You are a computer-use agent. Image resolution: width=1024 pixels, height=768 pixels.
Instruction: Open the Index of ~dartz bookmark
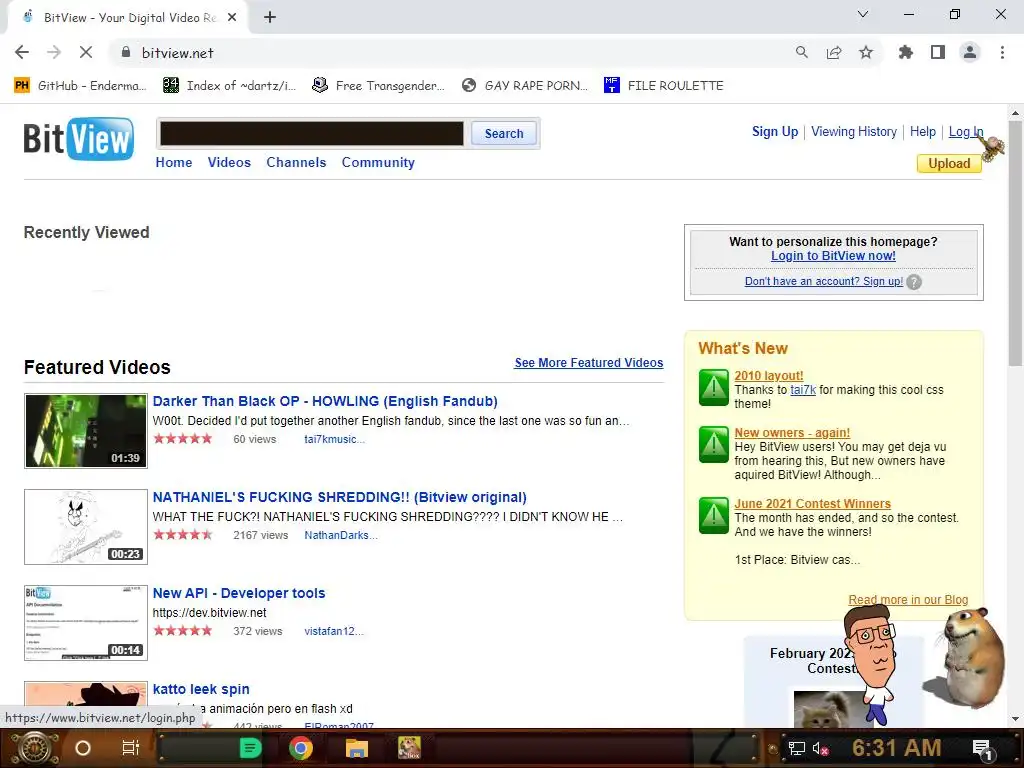coord(229,86)
